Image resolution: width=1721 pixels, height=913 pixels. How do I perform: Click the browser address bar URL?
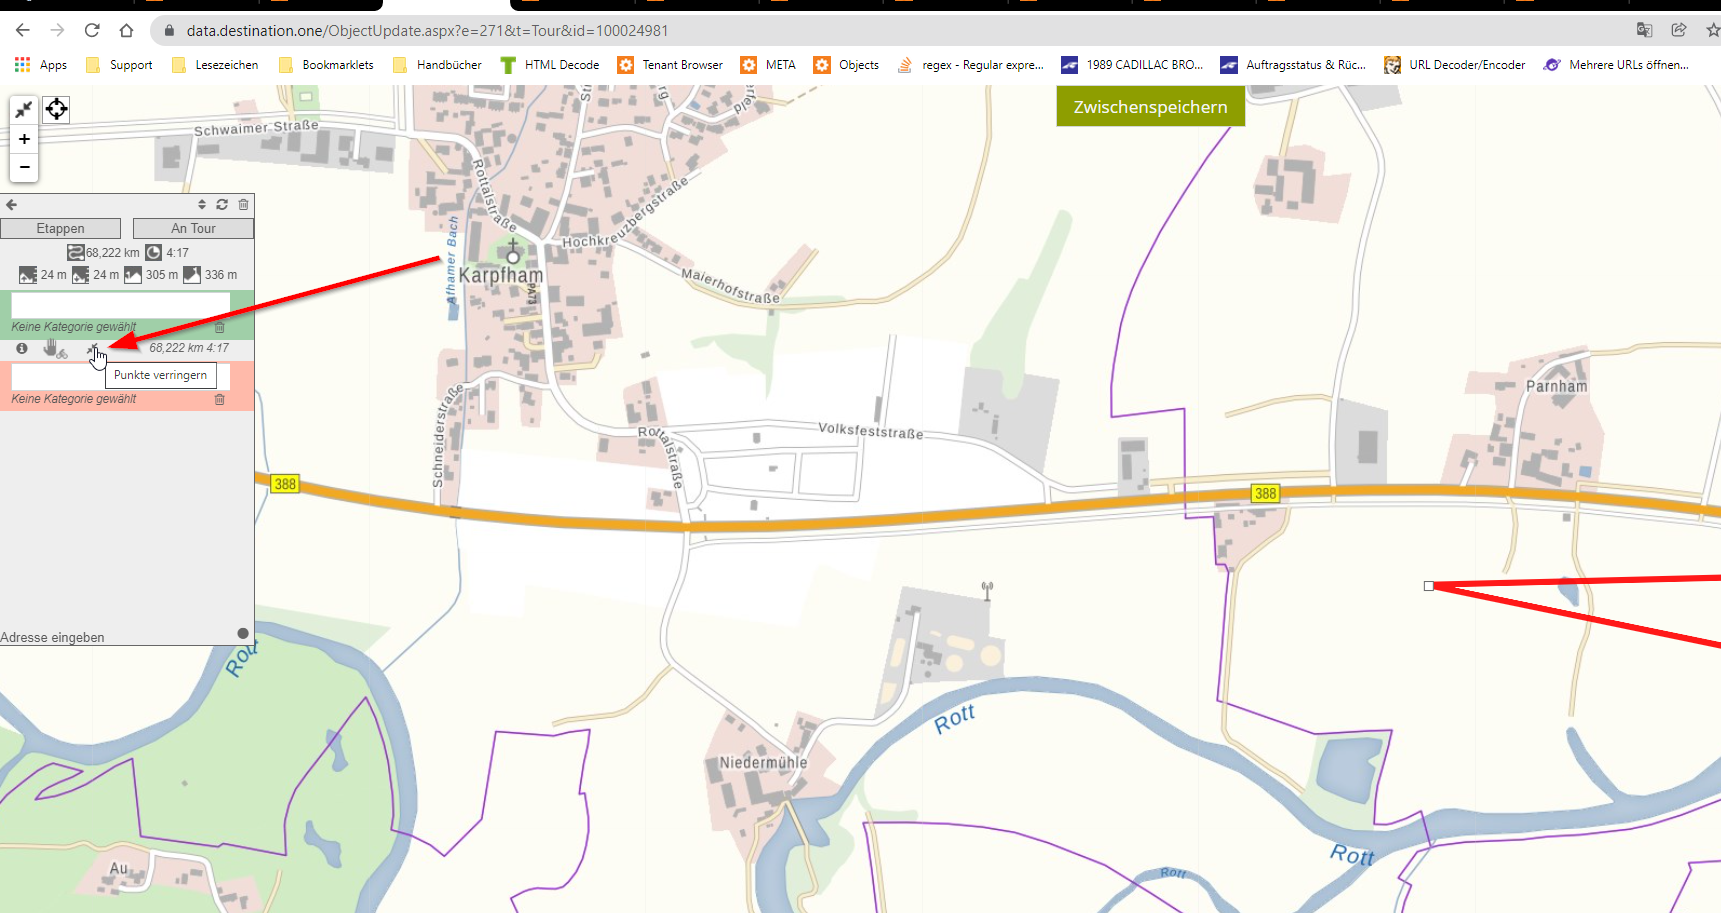point(427,31)
